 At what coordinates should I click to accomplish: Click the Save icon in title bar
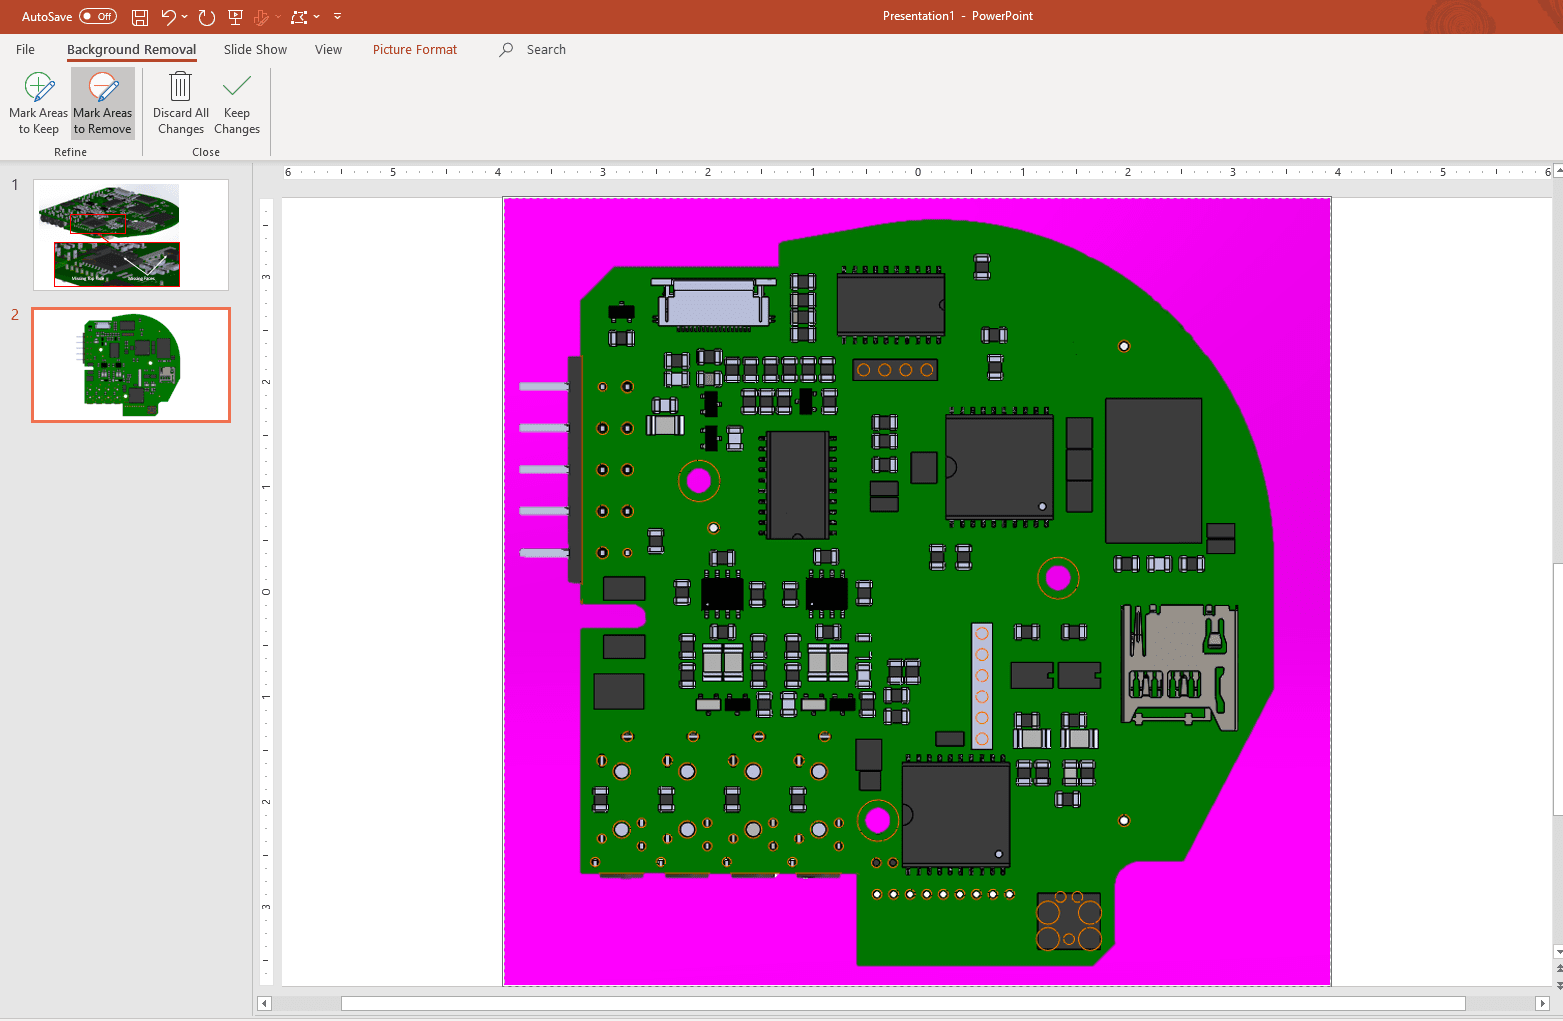pyautogui.click(x=140, y=17)
